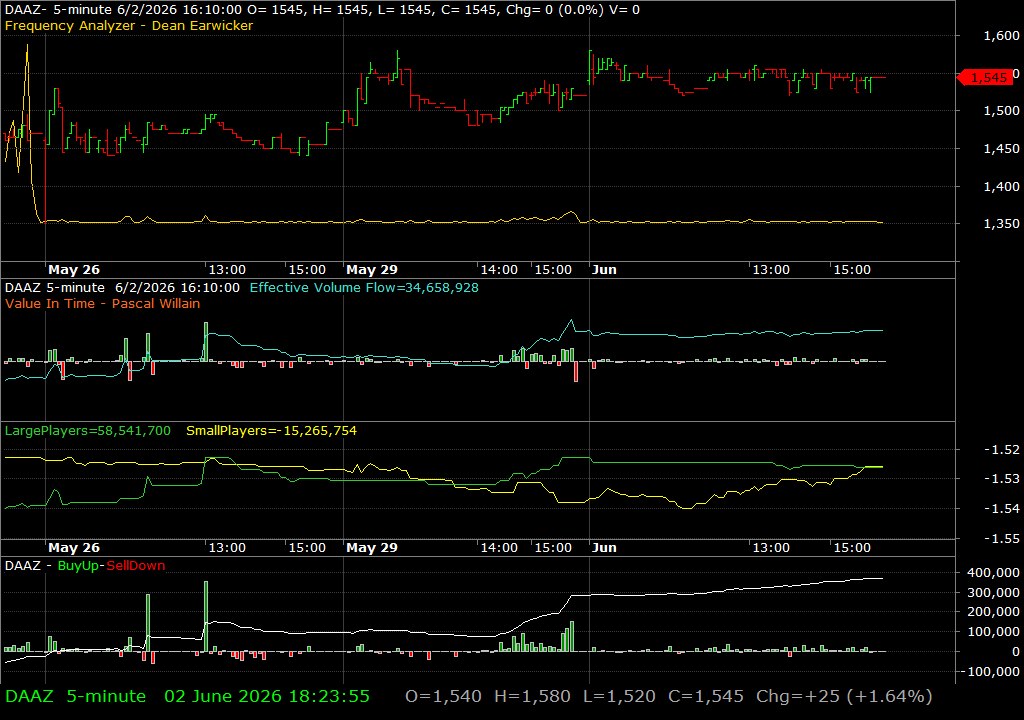The height and width of the screenshot is (720, 1024).
Task: Click the 1,500 price axis label
Action: click(x=1001, y=110)
